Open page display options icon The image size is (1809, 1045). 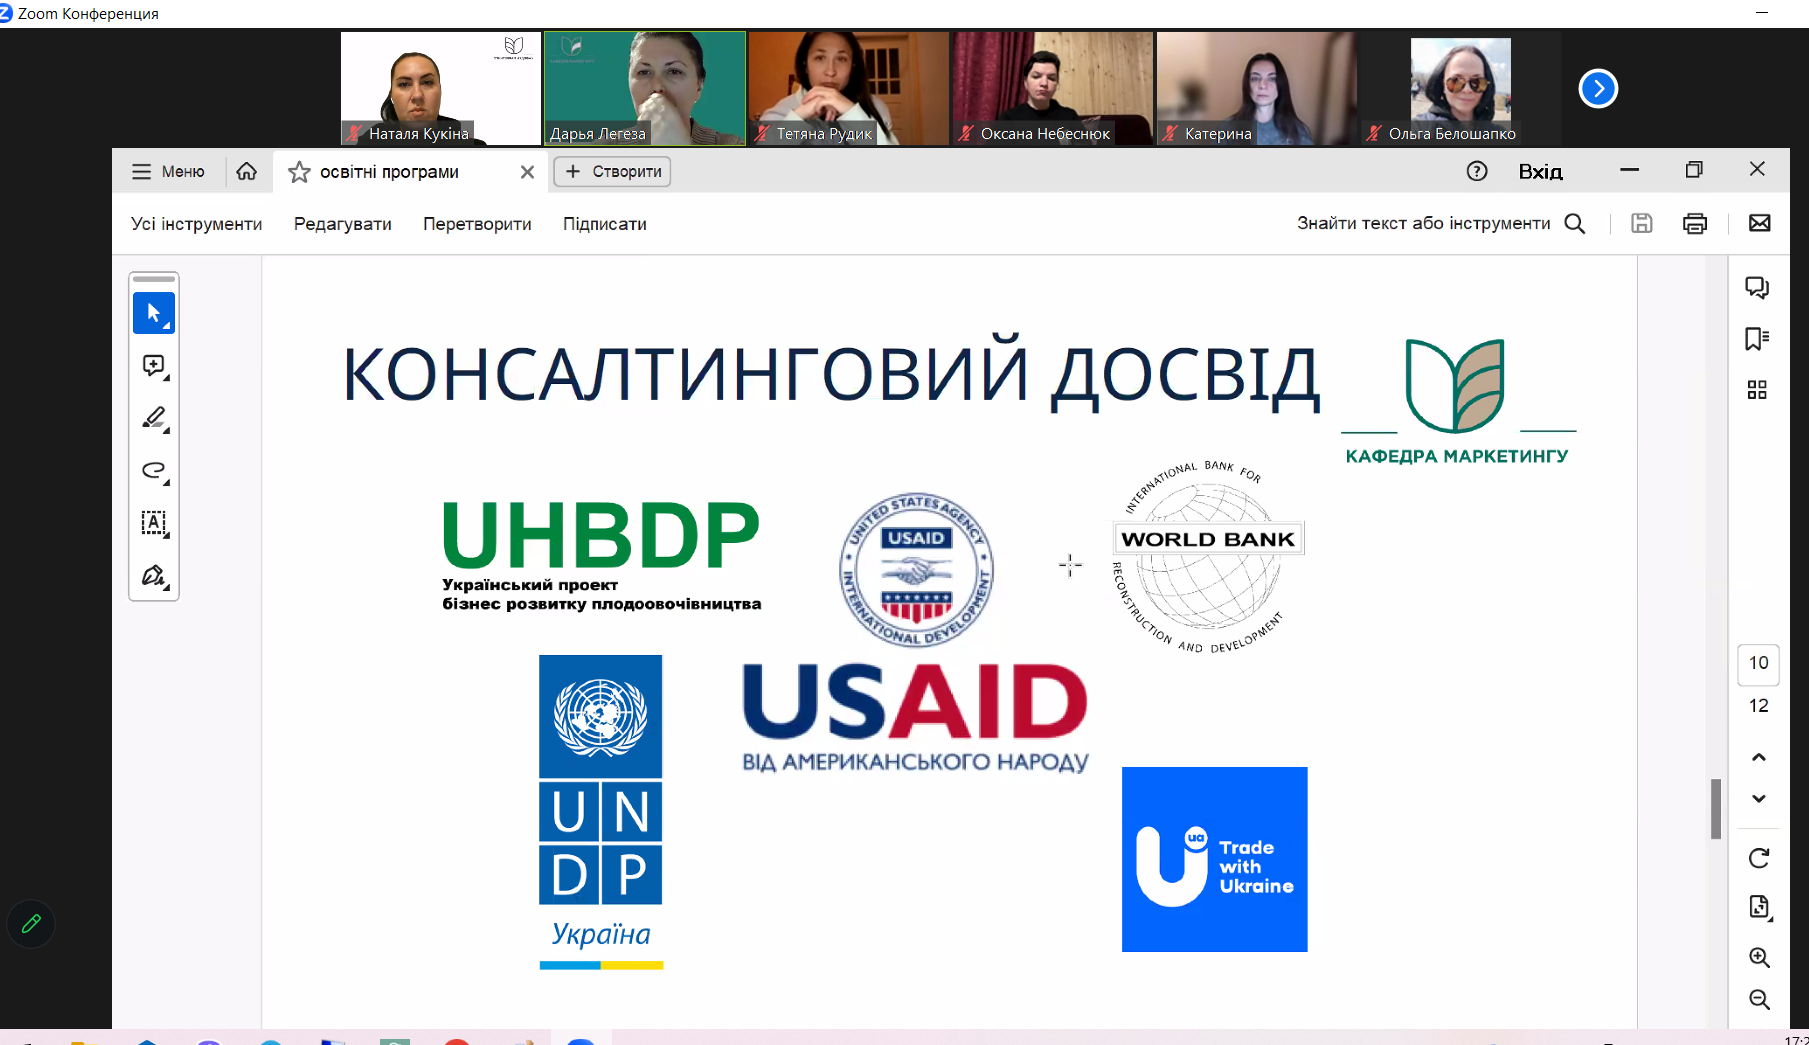click(x=1759, y=907)
